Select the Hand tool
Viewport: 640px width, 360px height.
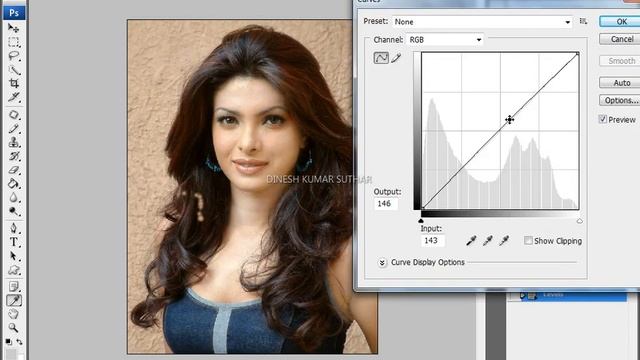(13, 314)
